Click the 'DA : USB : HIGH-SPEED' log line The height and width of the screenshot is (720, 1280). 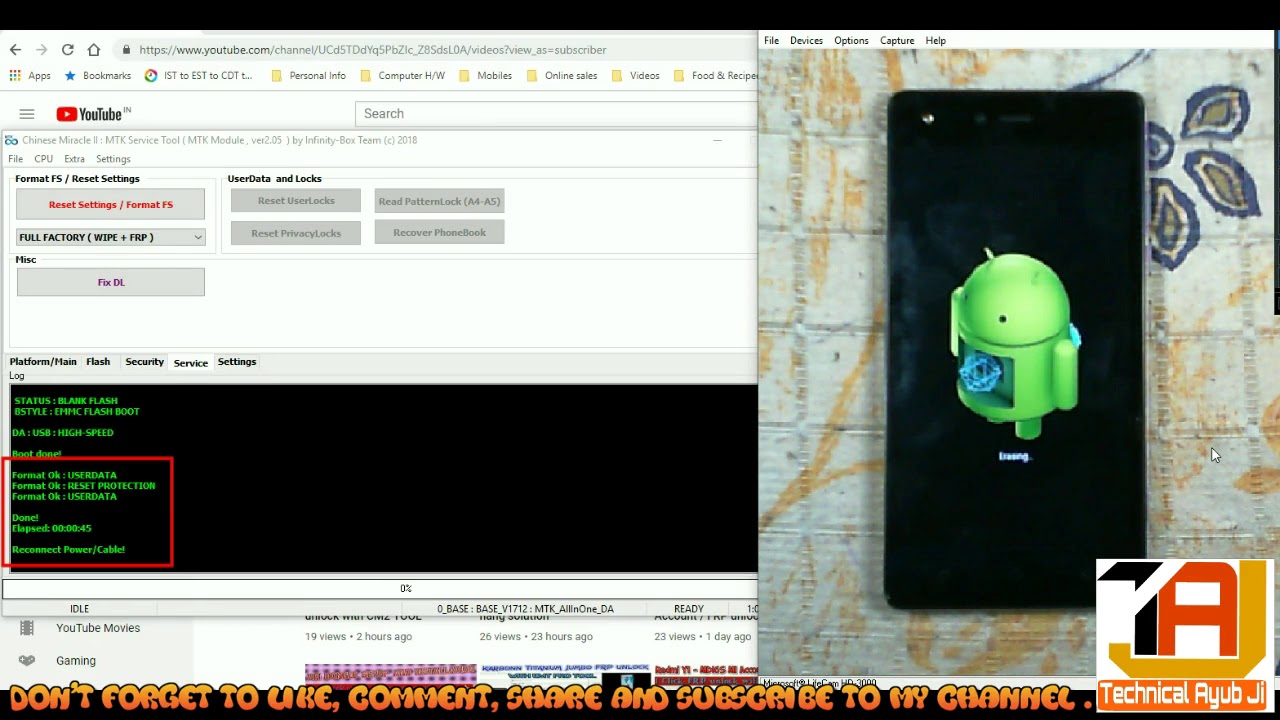[x=63, y=433]
